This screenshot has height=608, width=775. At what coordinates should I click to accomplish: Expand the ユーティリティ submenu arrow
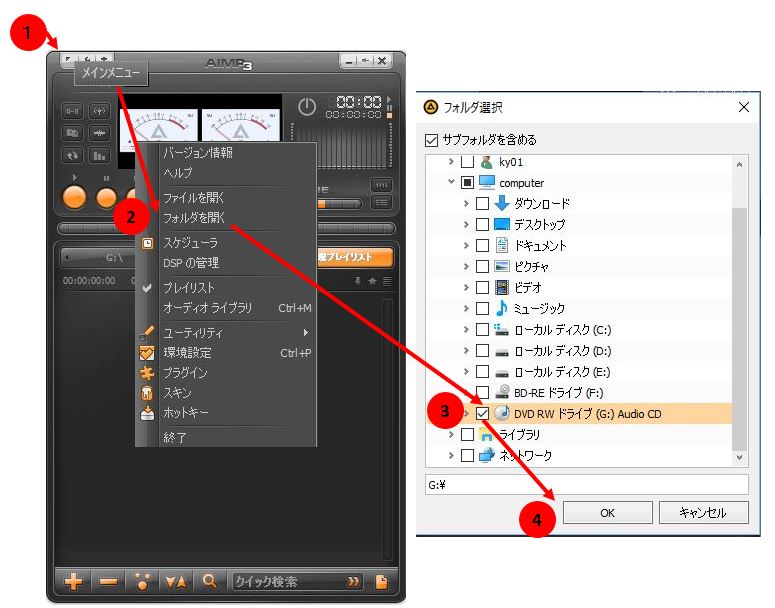[306, 333]
